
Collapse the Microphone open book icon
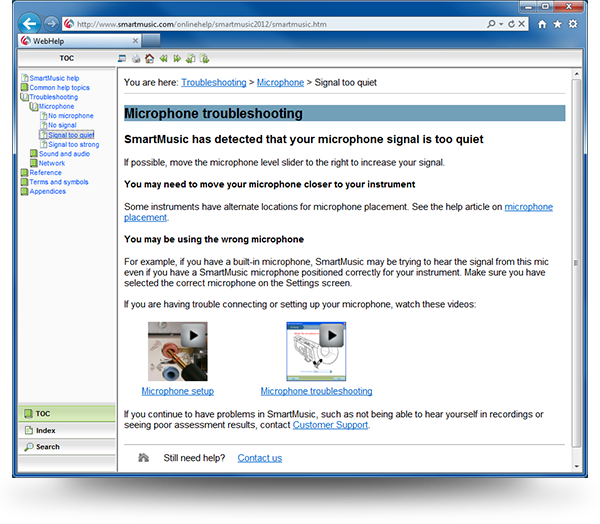pos(34,106)
